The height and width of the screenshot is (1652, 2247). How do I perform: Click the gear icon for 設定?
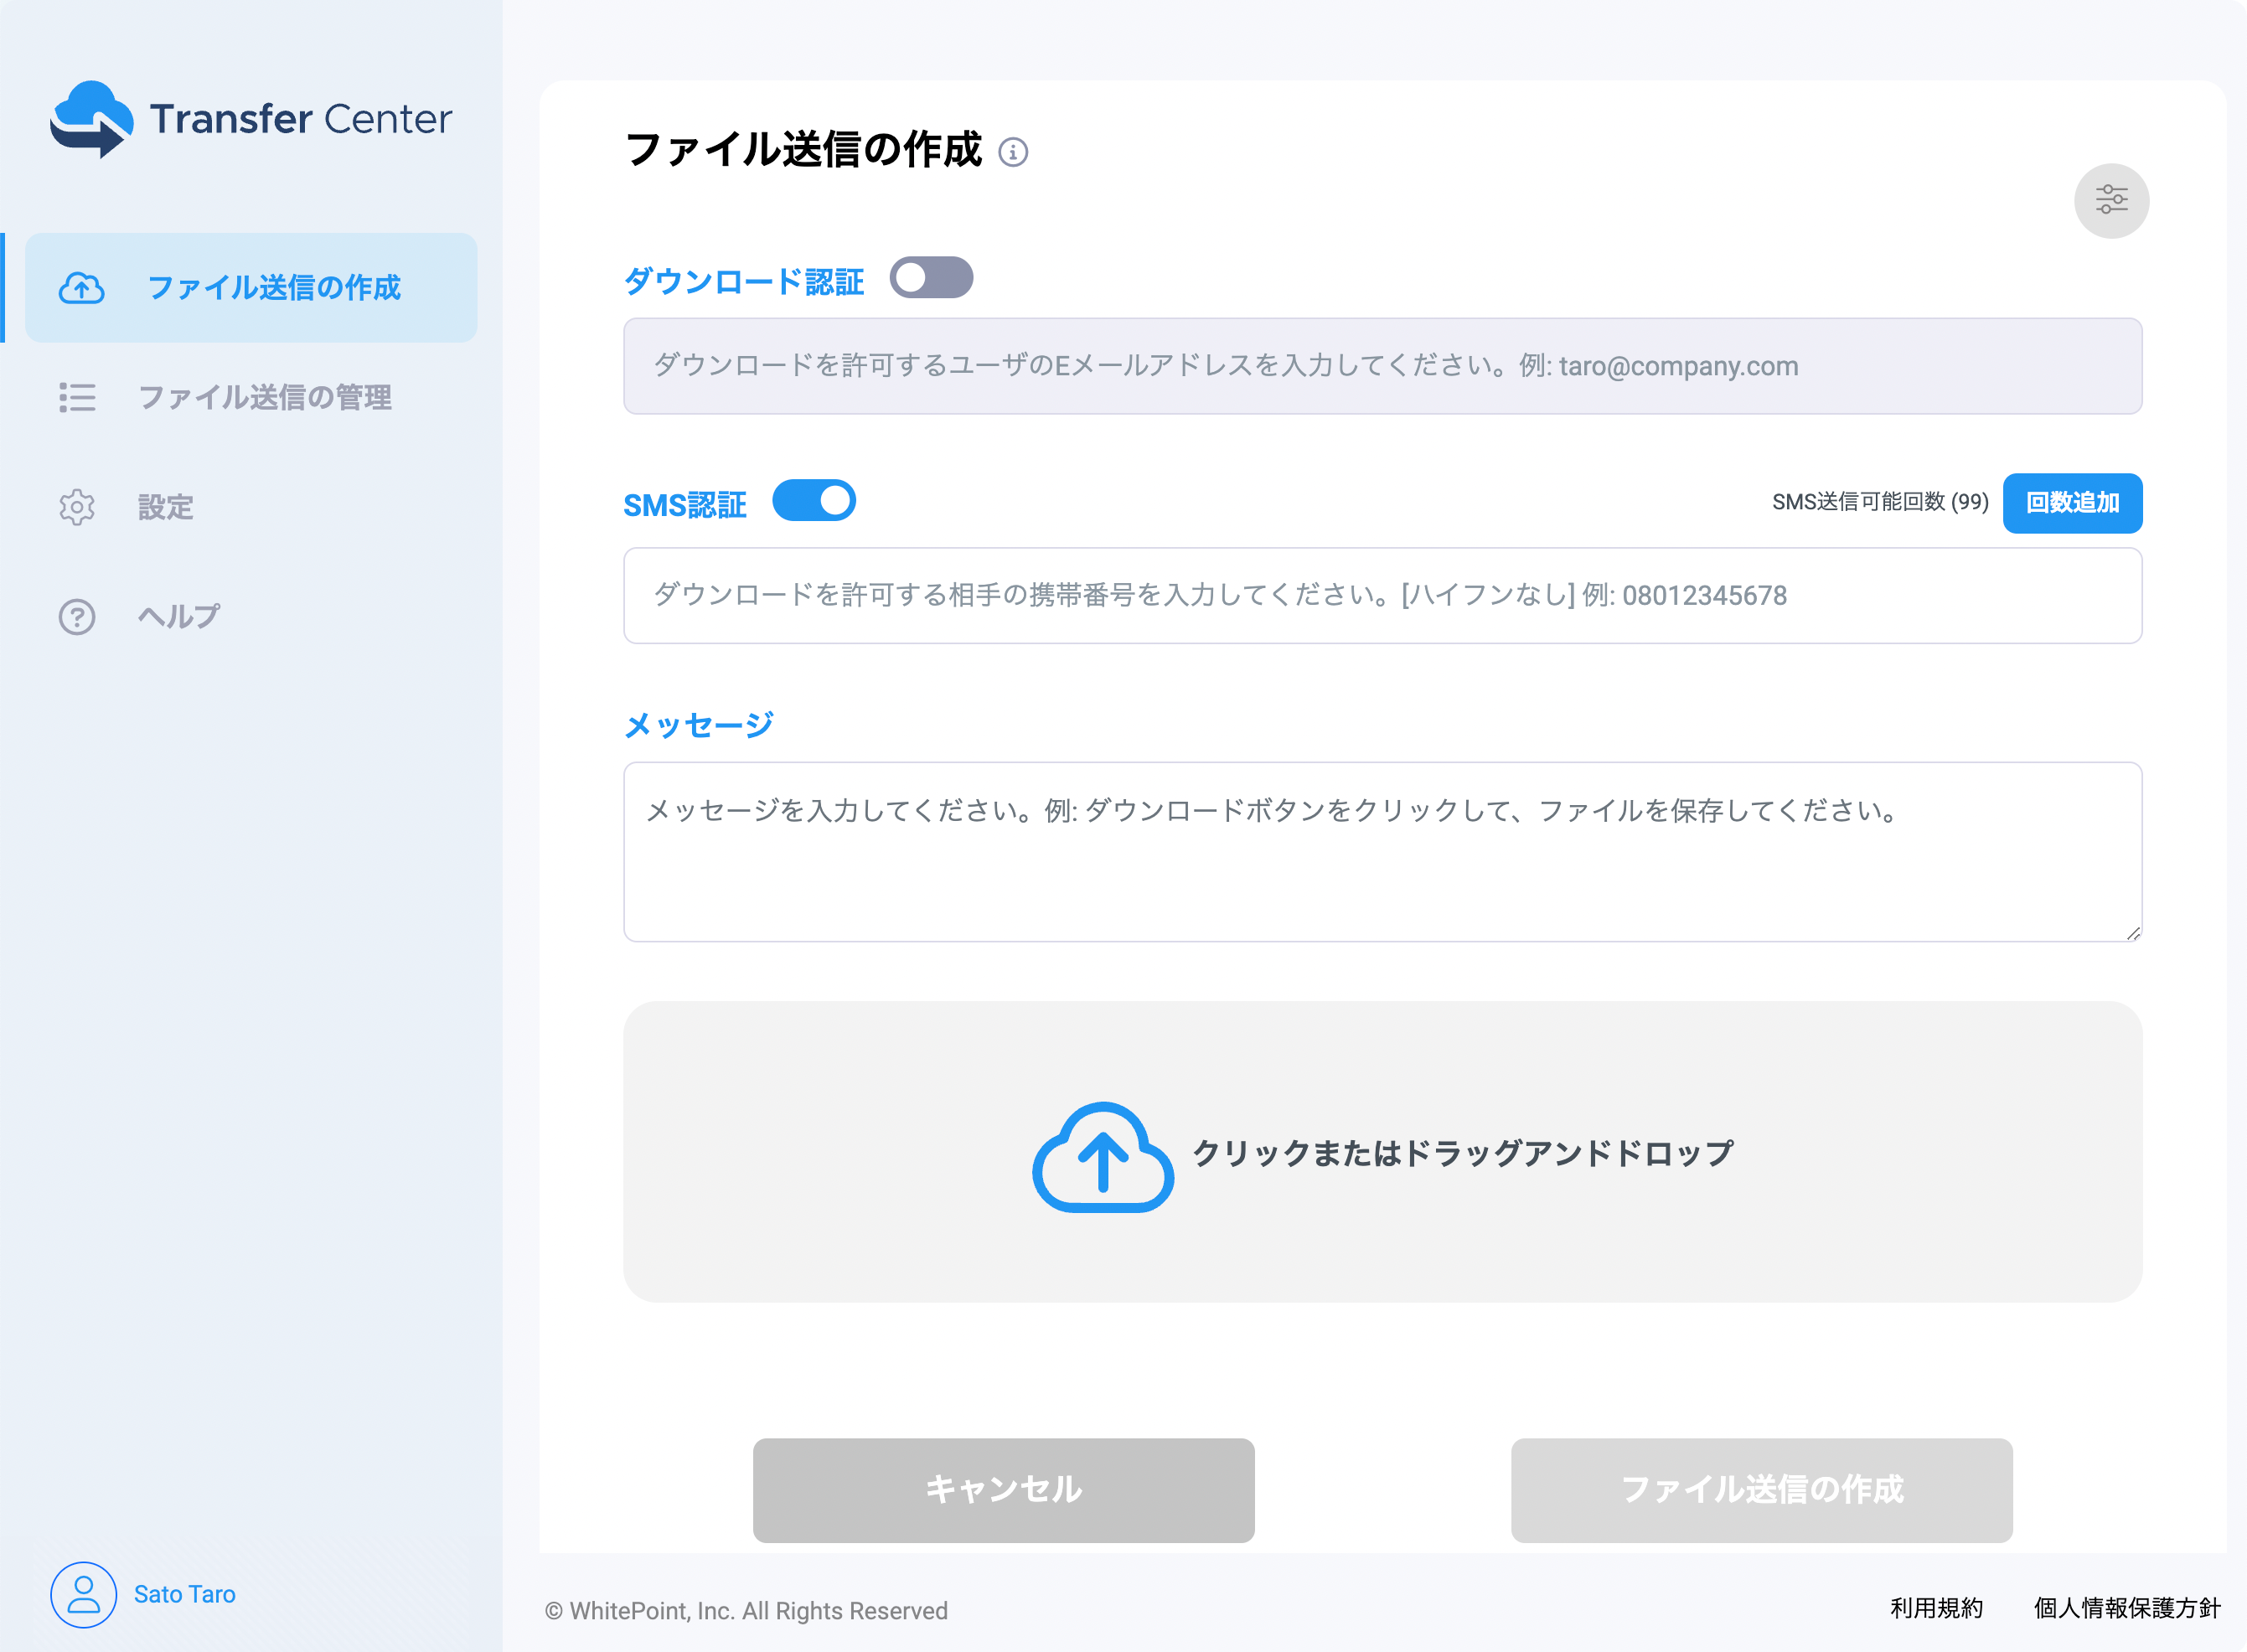click(77, 508)
